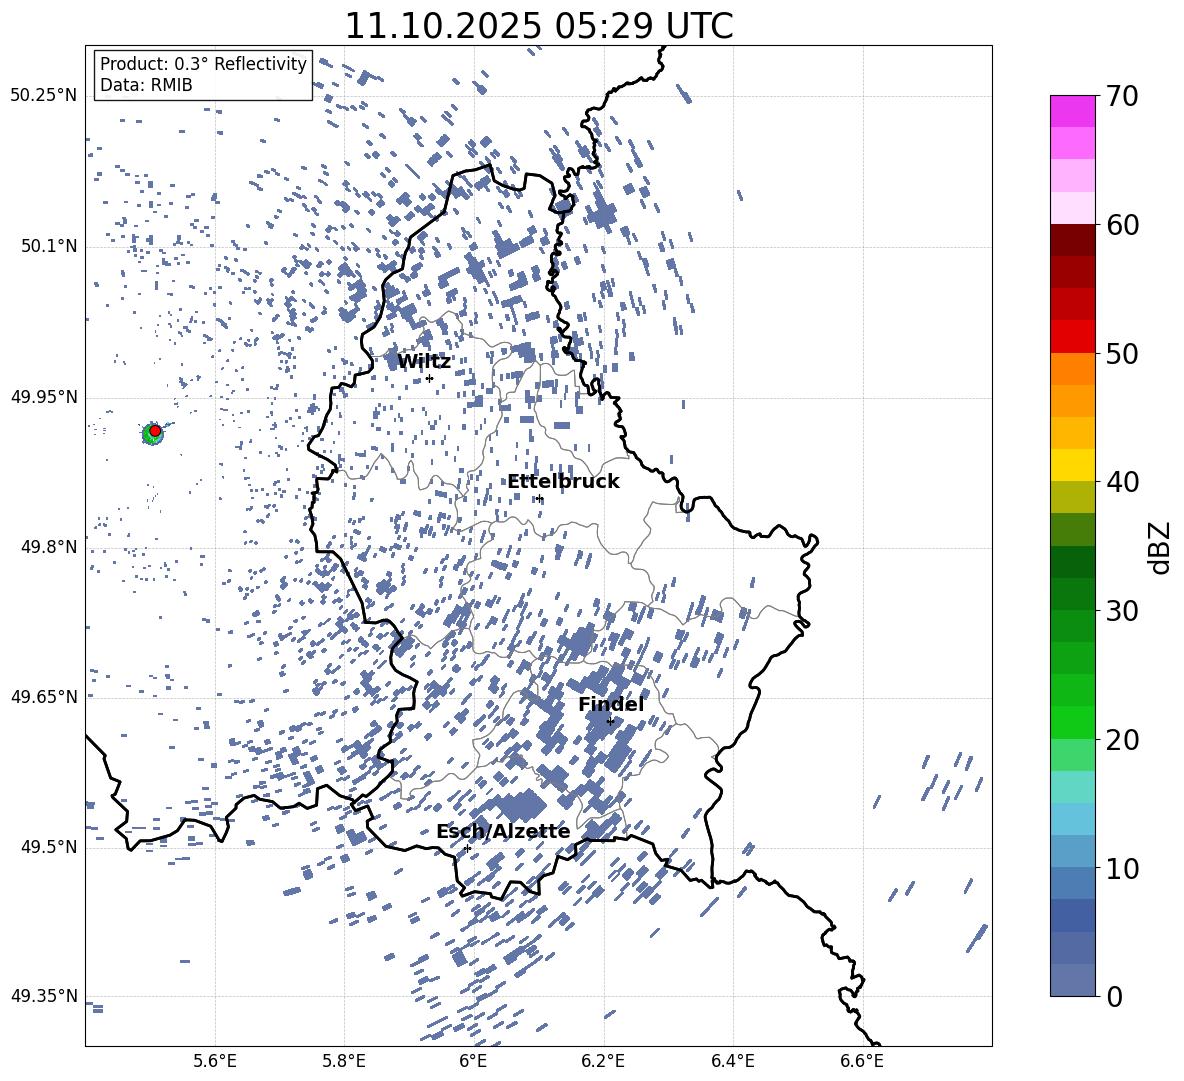Click the colorbar tick value 40
The height and width of the screenshot is (1081, 1184).
[x=1122, y=482]
